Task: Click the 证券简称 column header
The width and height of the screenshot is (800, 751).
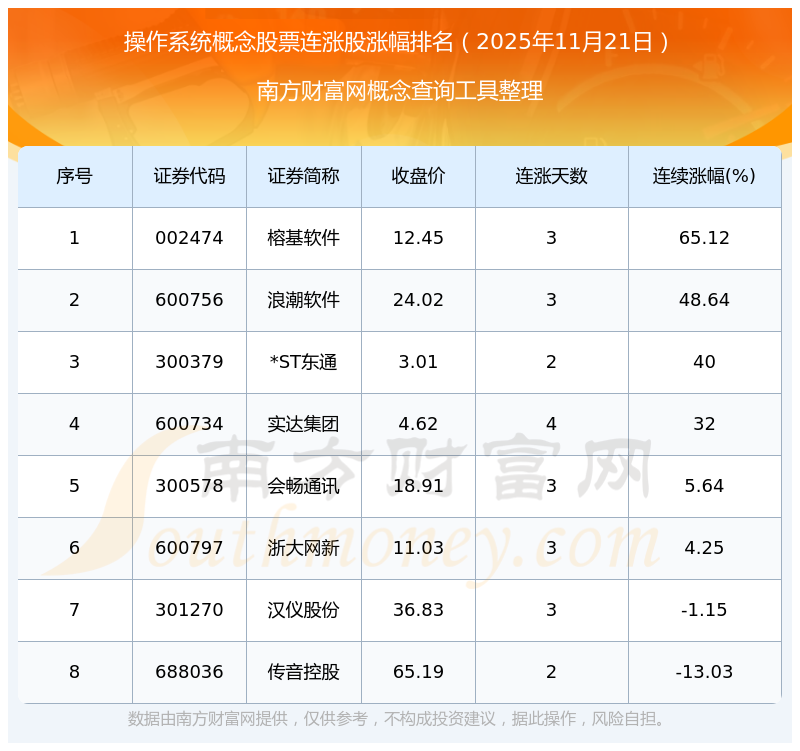Action: (303, 176)
